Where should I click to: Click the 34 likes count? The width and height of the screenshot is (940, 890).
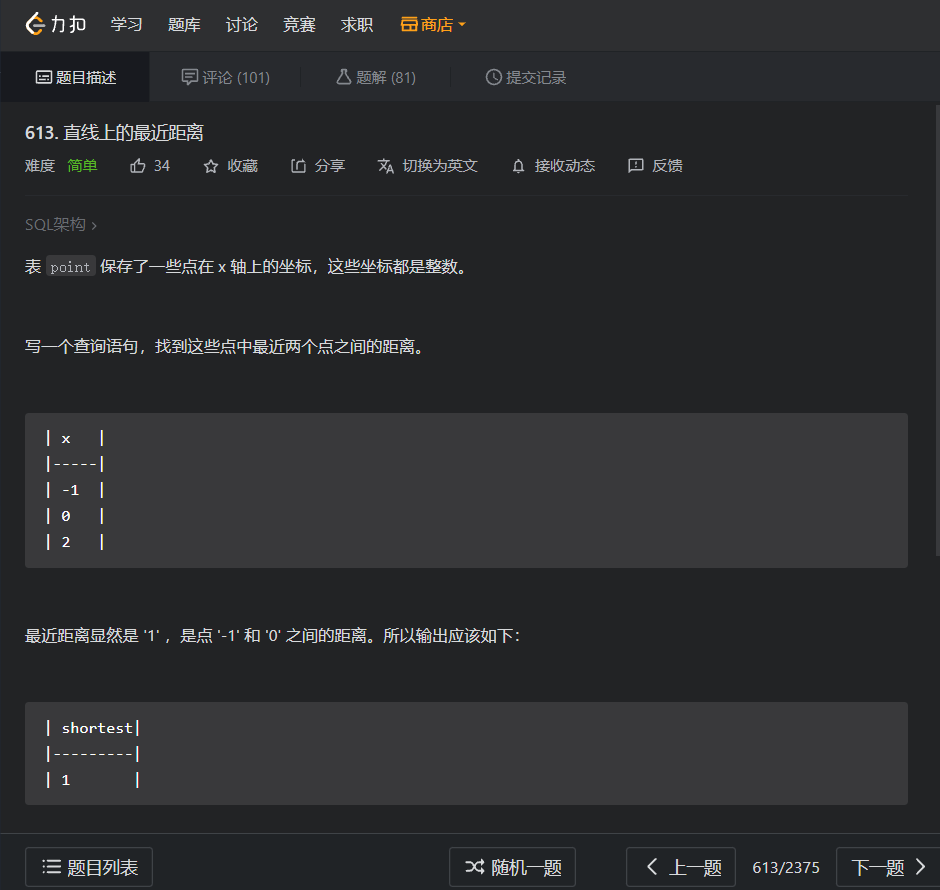pos(162,166)
